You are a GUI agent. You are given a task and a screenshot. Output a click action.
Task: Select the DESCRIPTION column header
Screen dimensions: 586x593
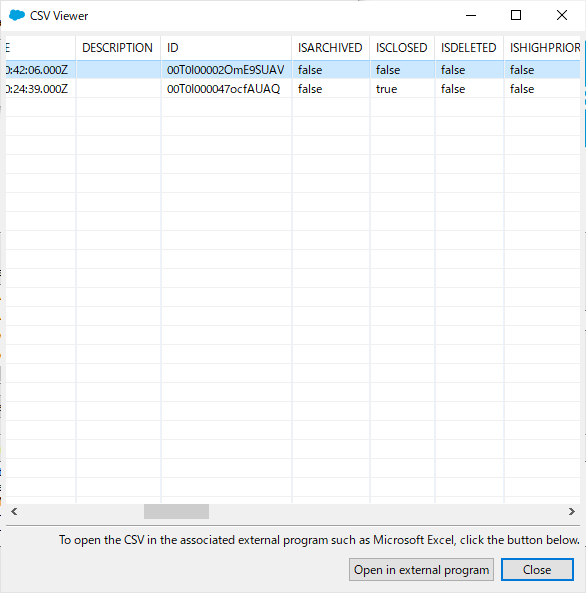click(118, 48)
